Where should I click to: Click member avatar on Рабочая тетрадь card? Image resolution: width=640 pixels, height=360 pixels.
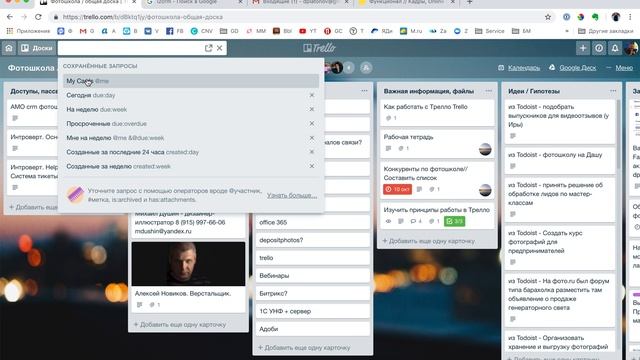[x=485, y=149]
